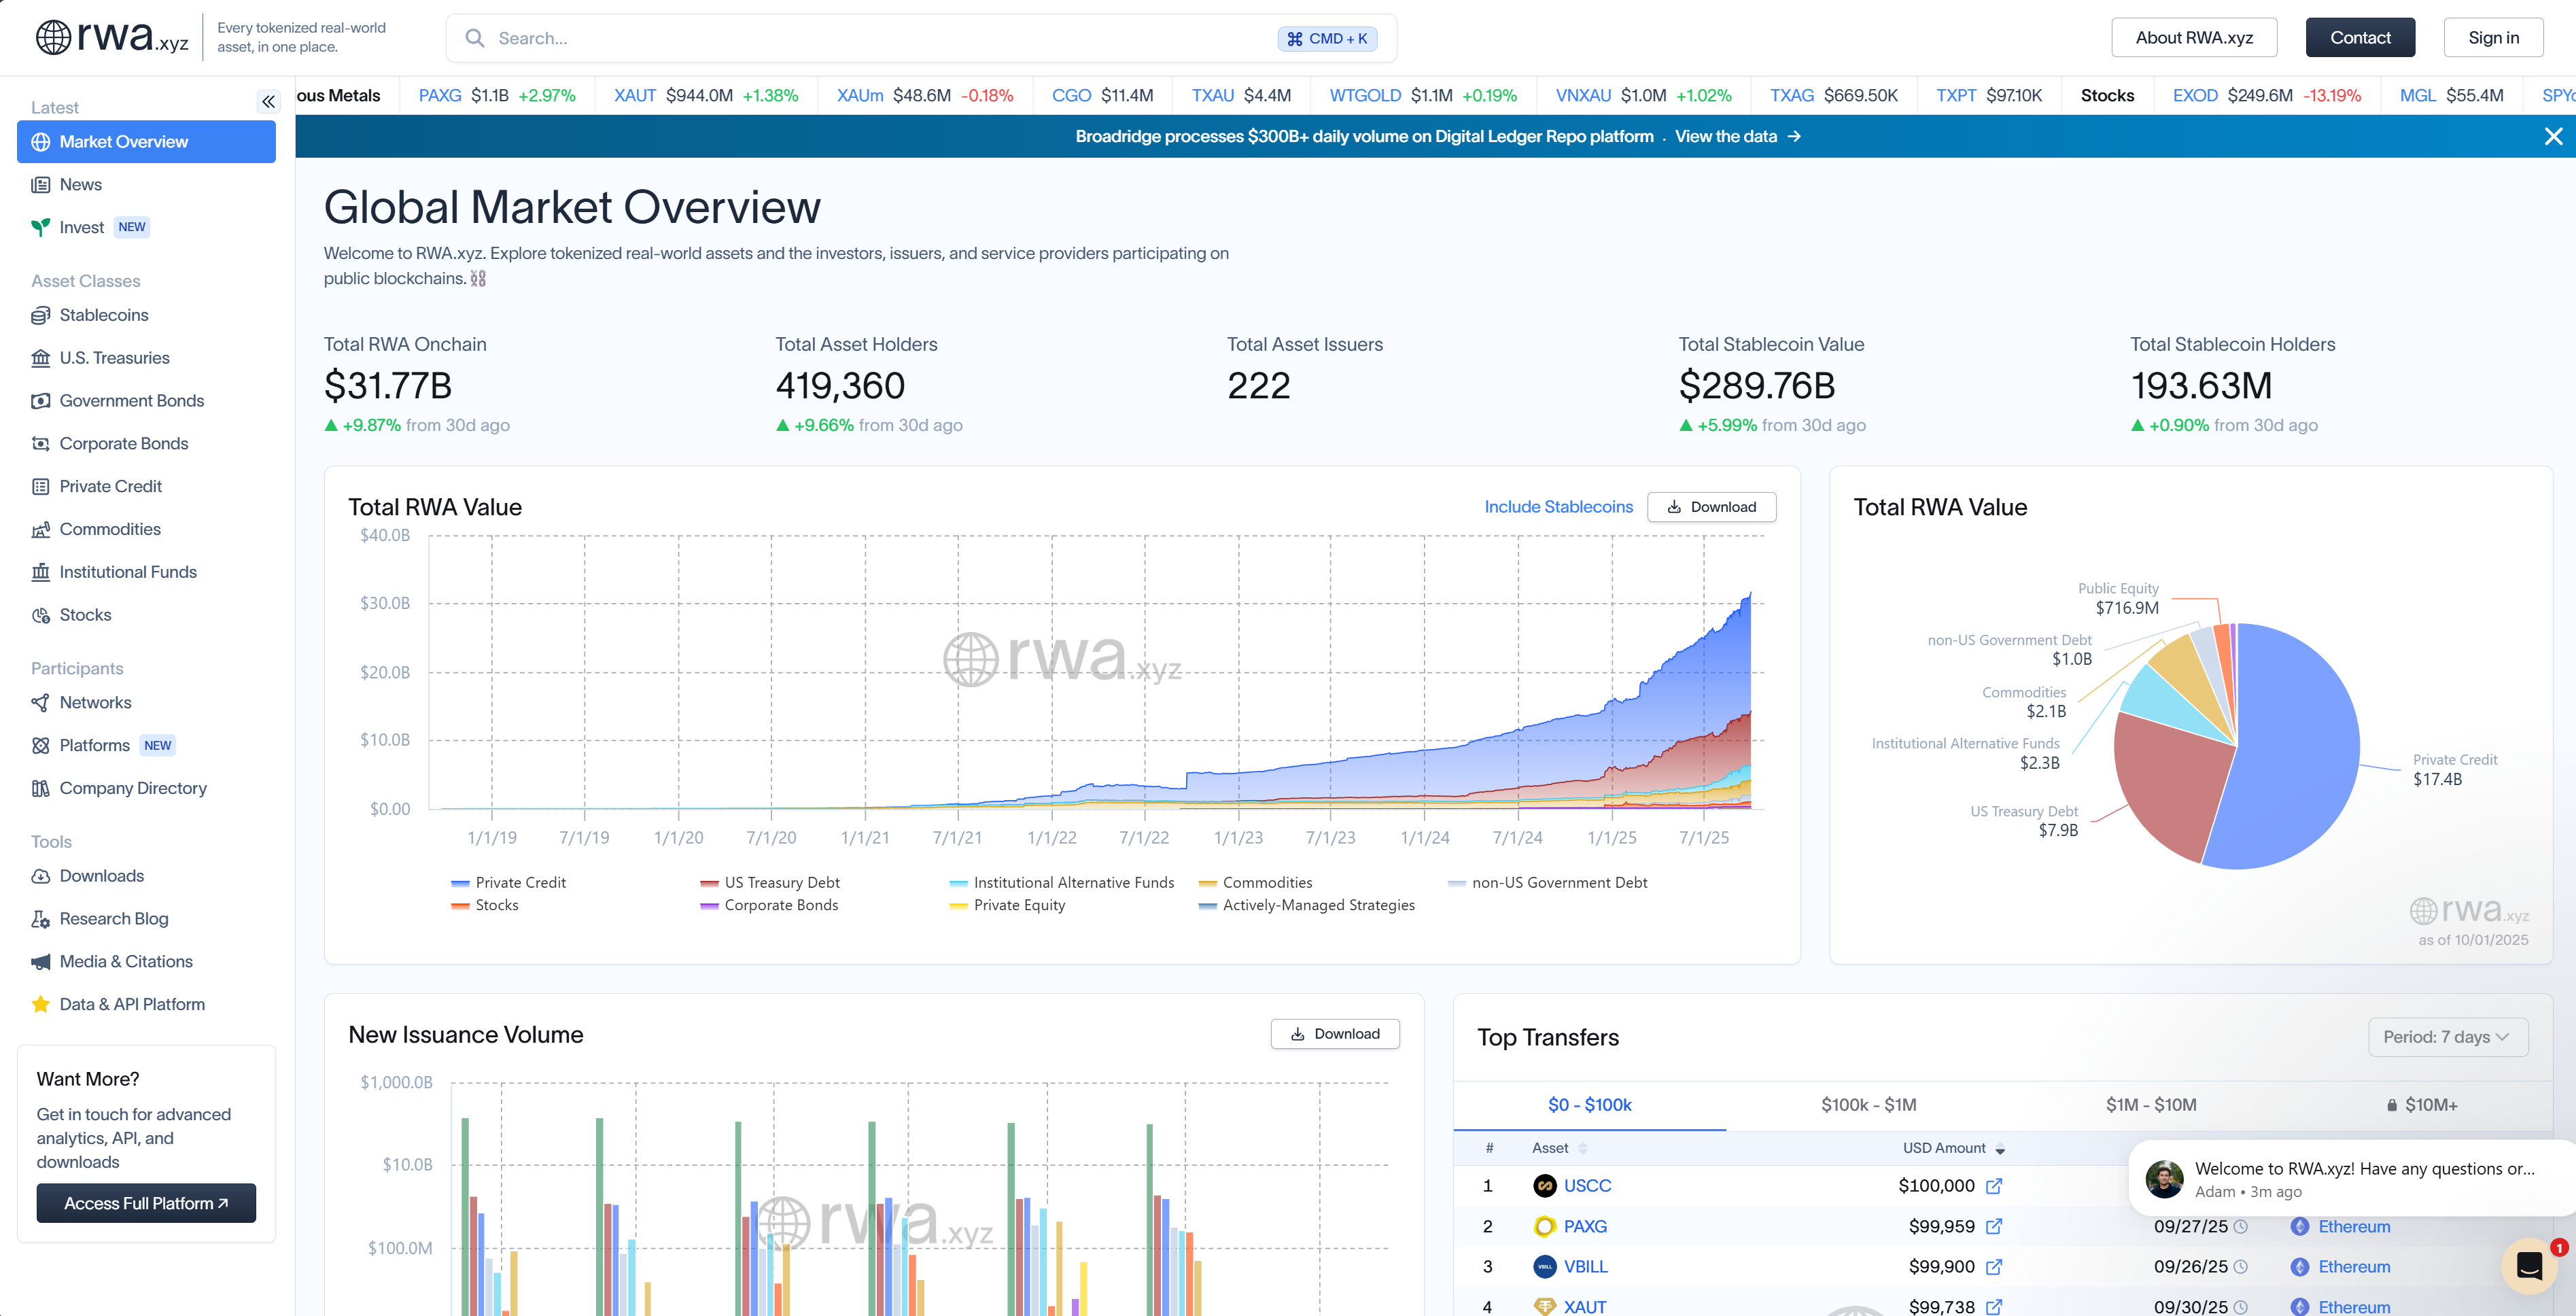Click the Commodities legend color swatch
Screen dimensions: 2576x1316
[x=1207, y=883]
